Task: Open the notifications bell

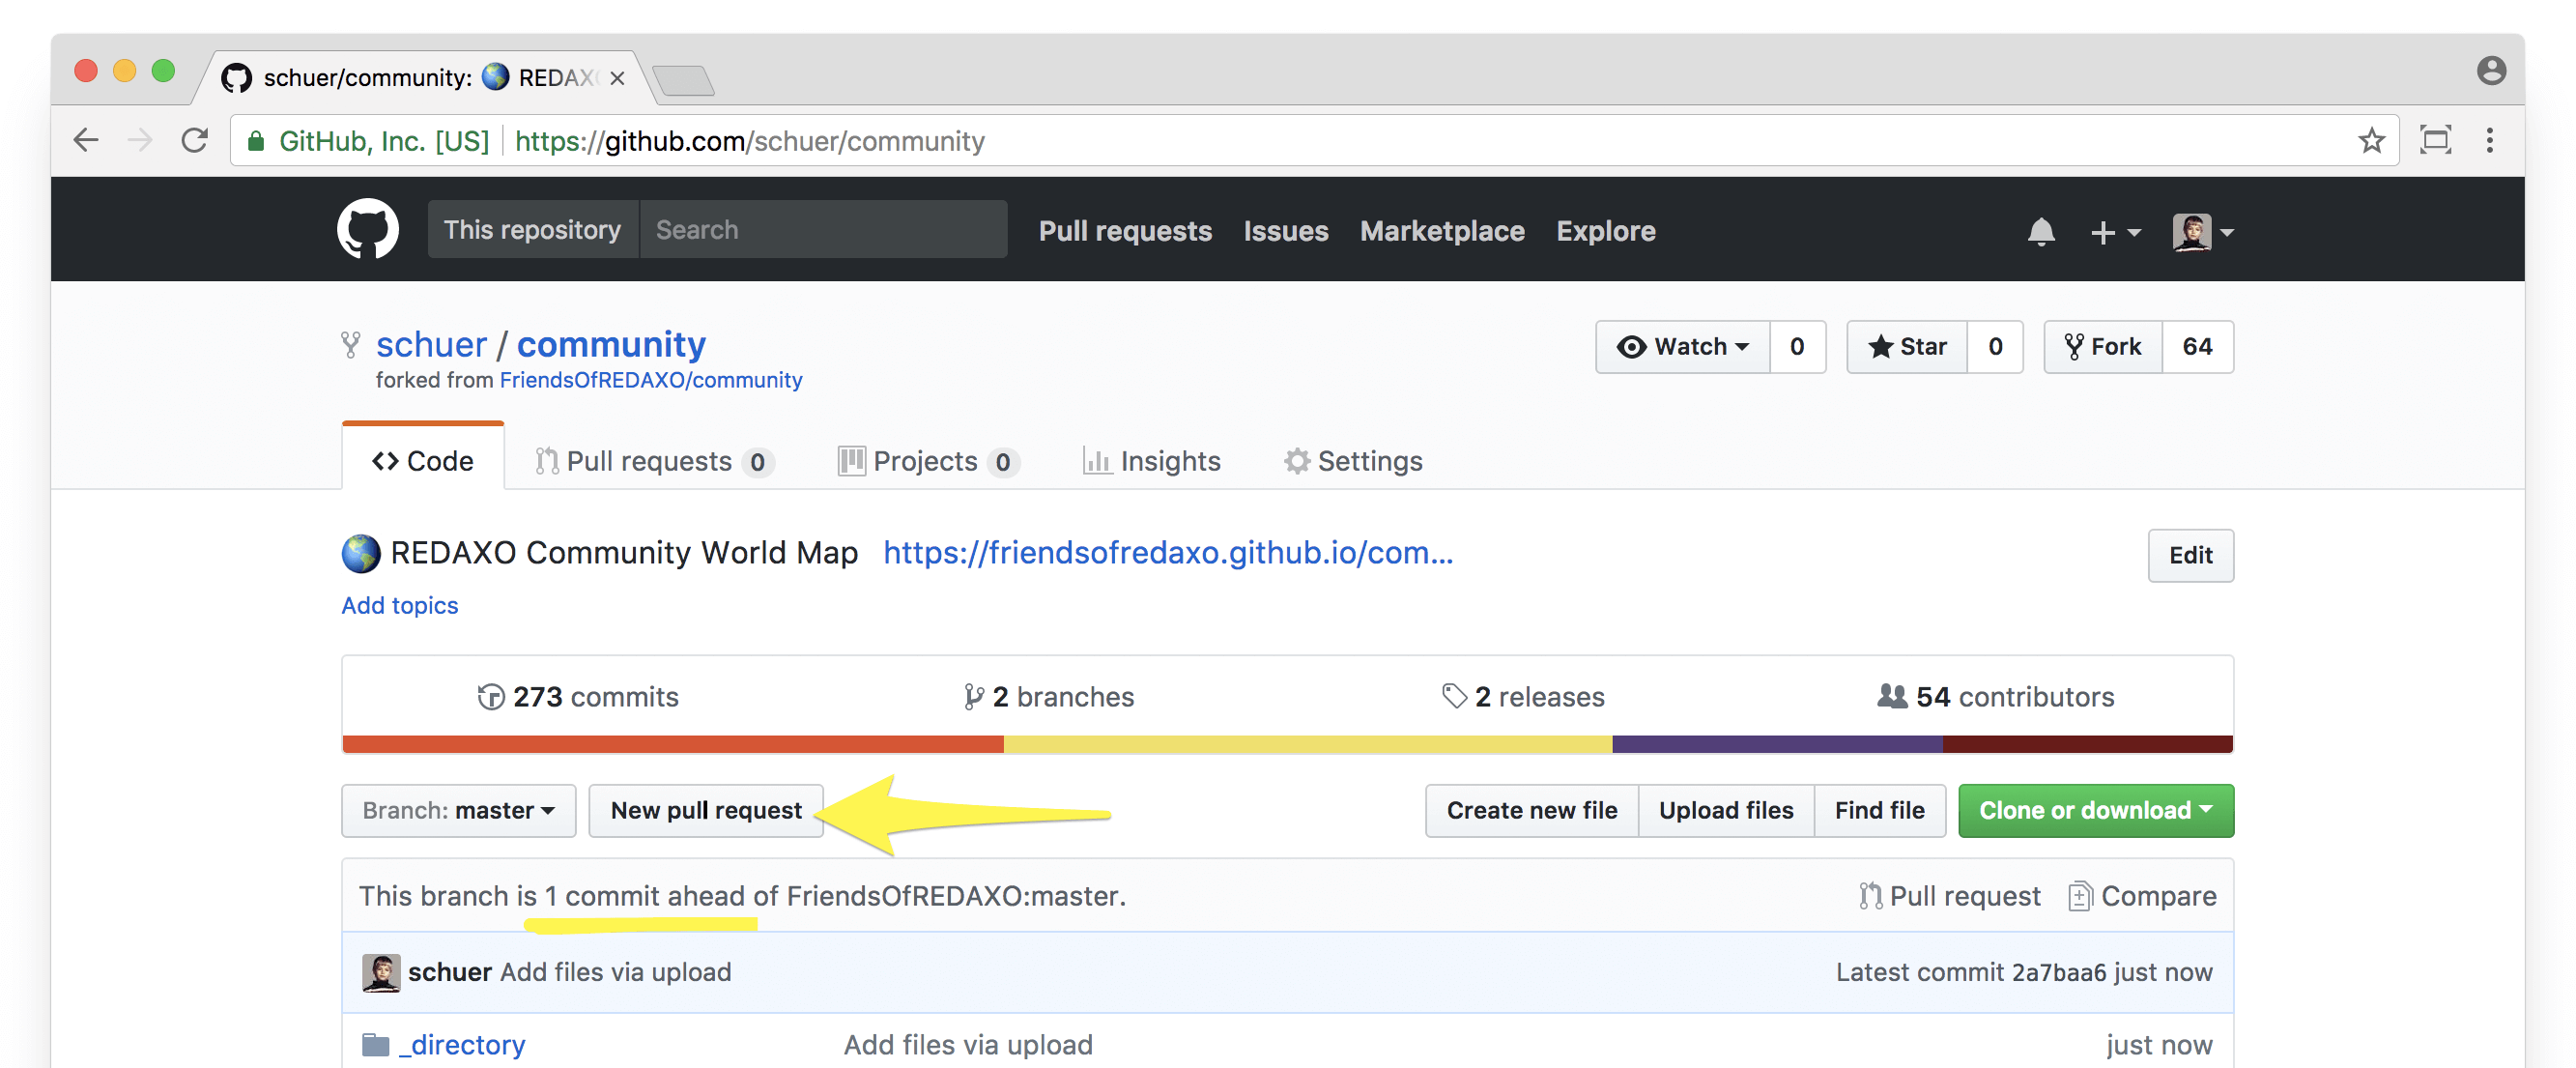Action: (2040, 232)
